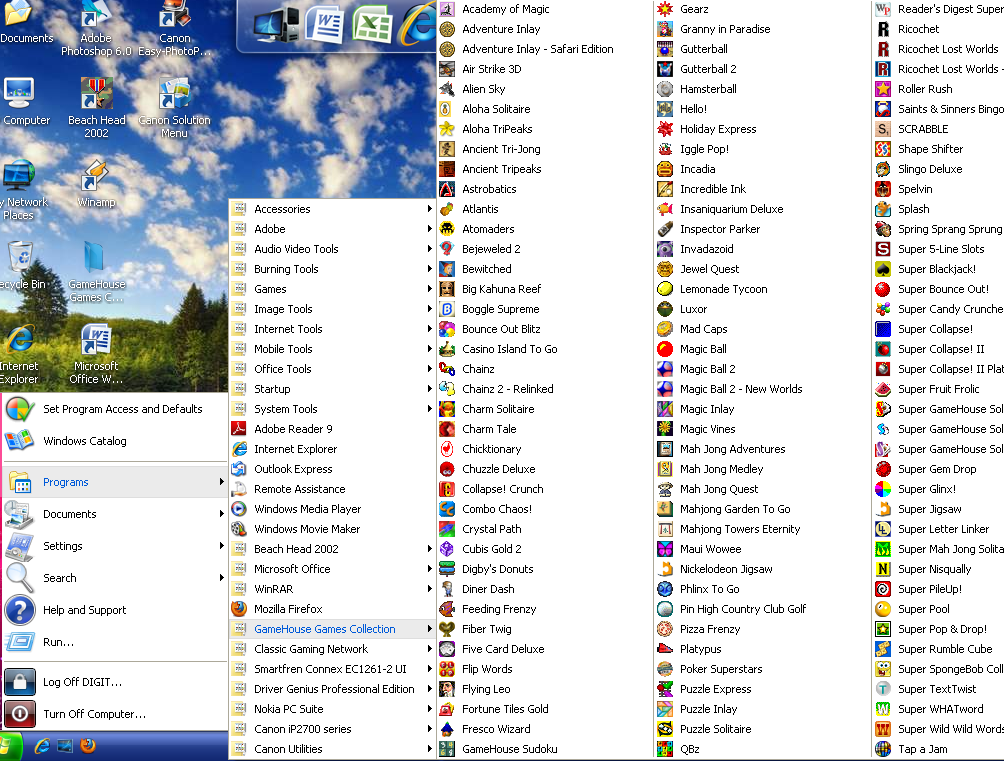Launch Platypus game icon

665,649
